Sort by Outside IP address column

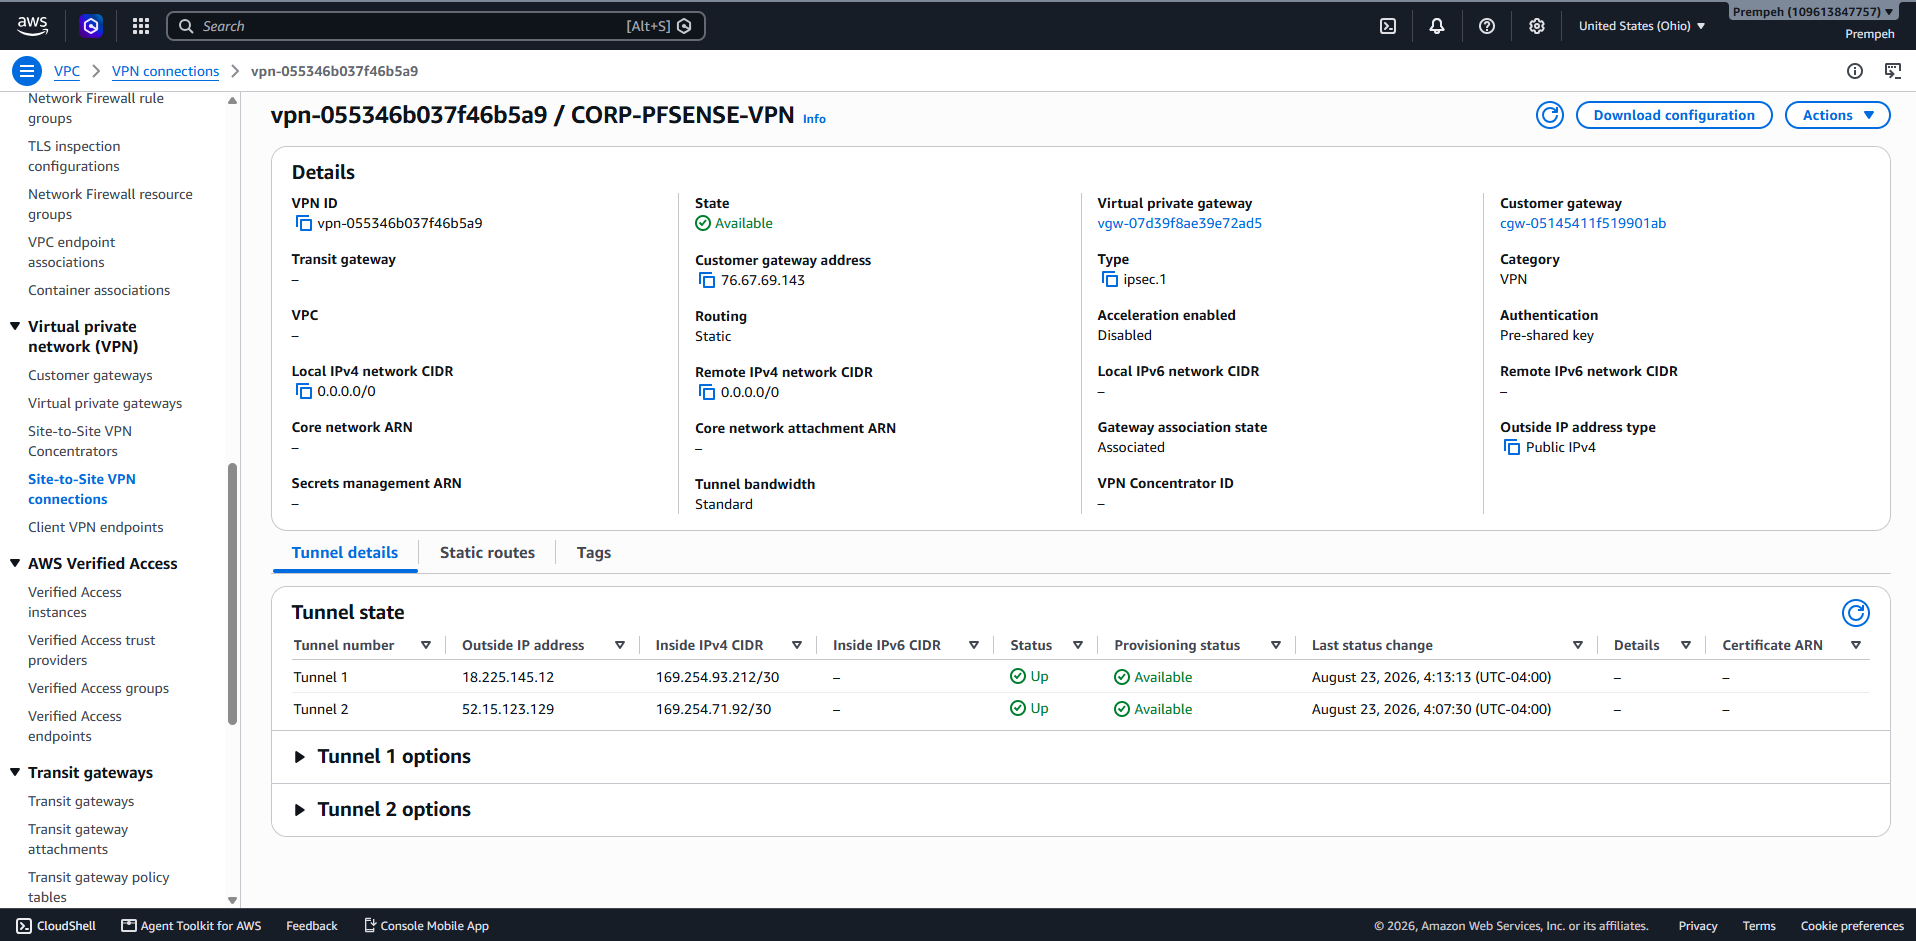[620, 645]
